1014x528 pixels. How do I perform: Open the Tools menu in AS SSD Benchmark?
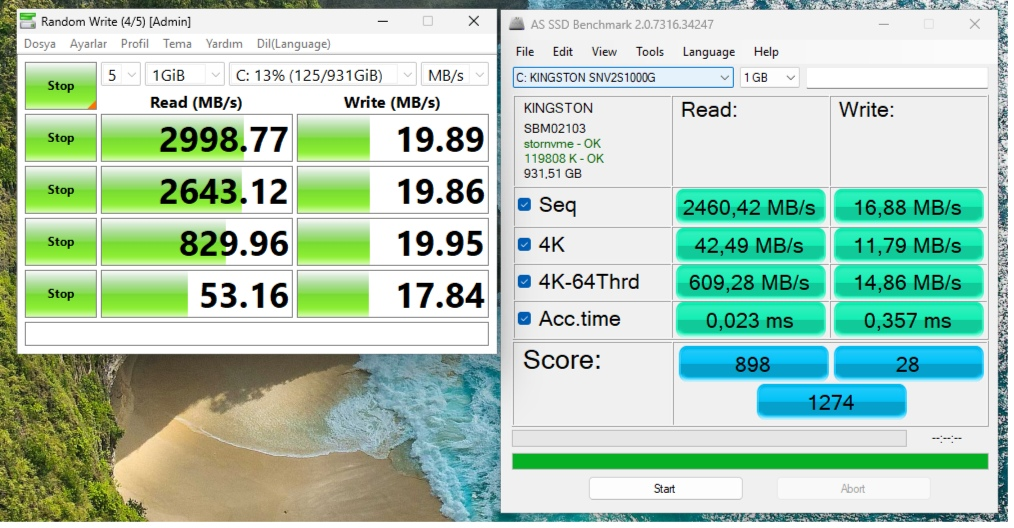(x=649, y=52)
